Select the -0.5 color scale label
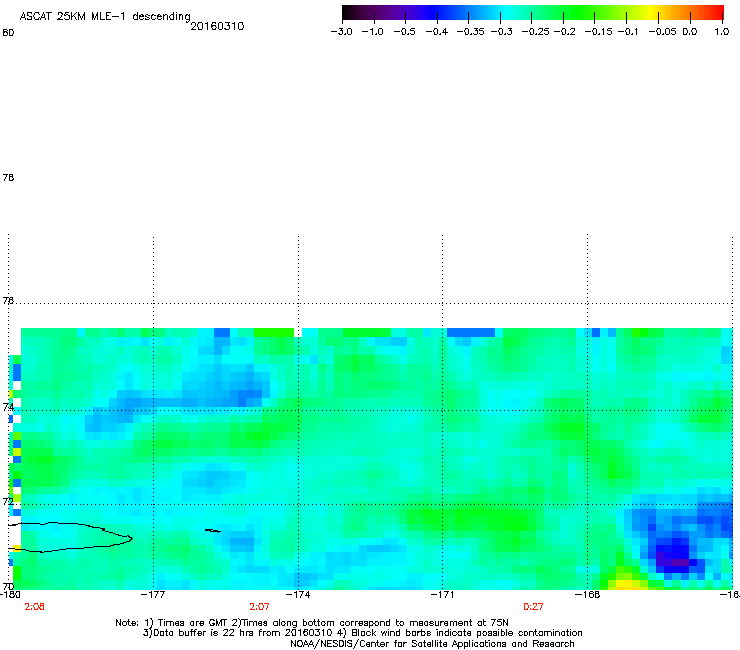 tap(404, 32)
